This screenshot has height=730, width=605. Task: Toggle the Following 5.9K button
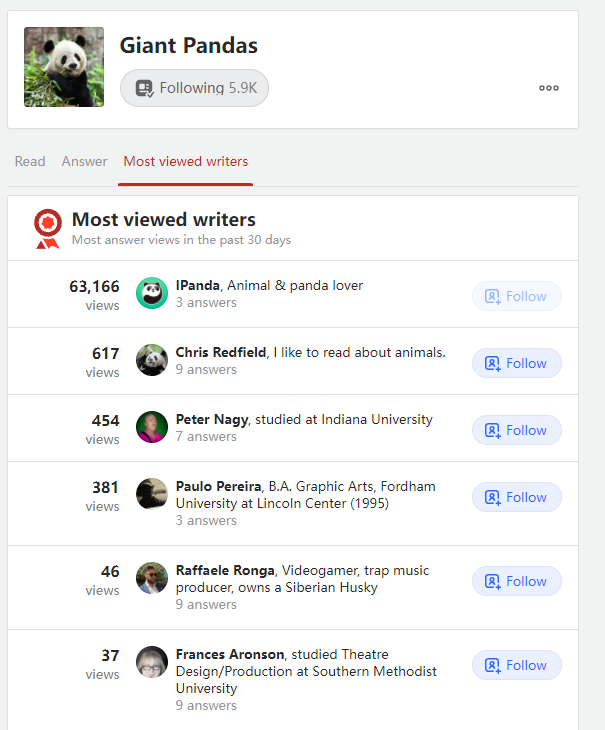pyautogui.click(x=195, y=88)
